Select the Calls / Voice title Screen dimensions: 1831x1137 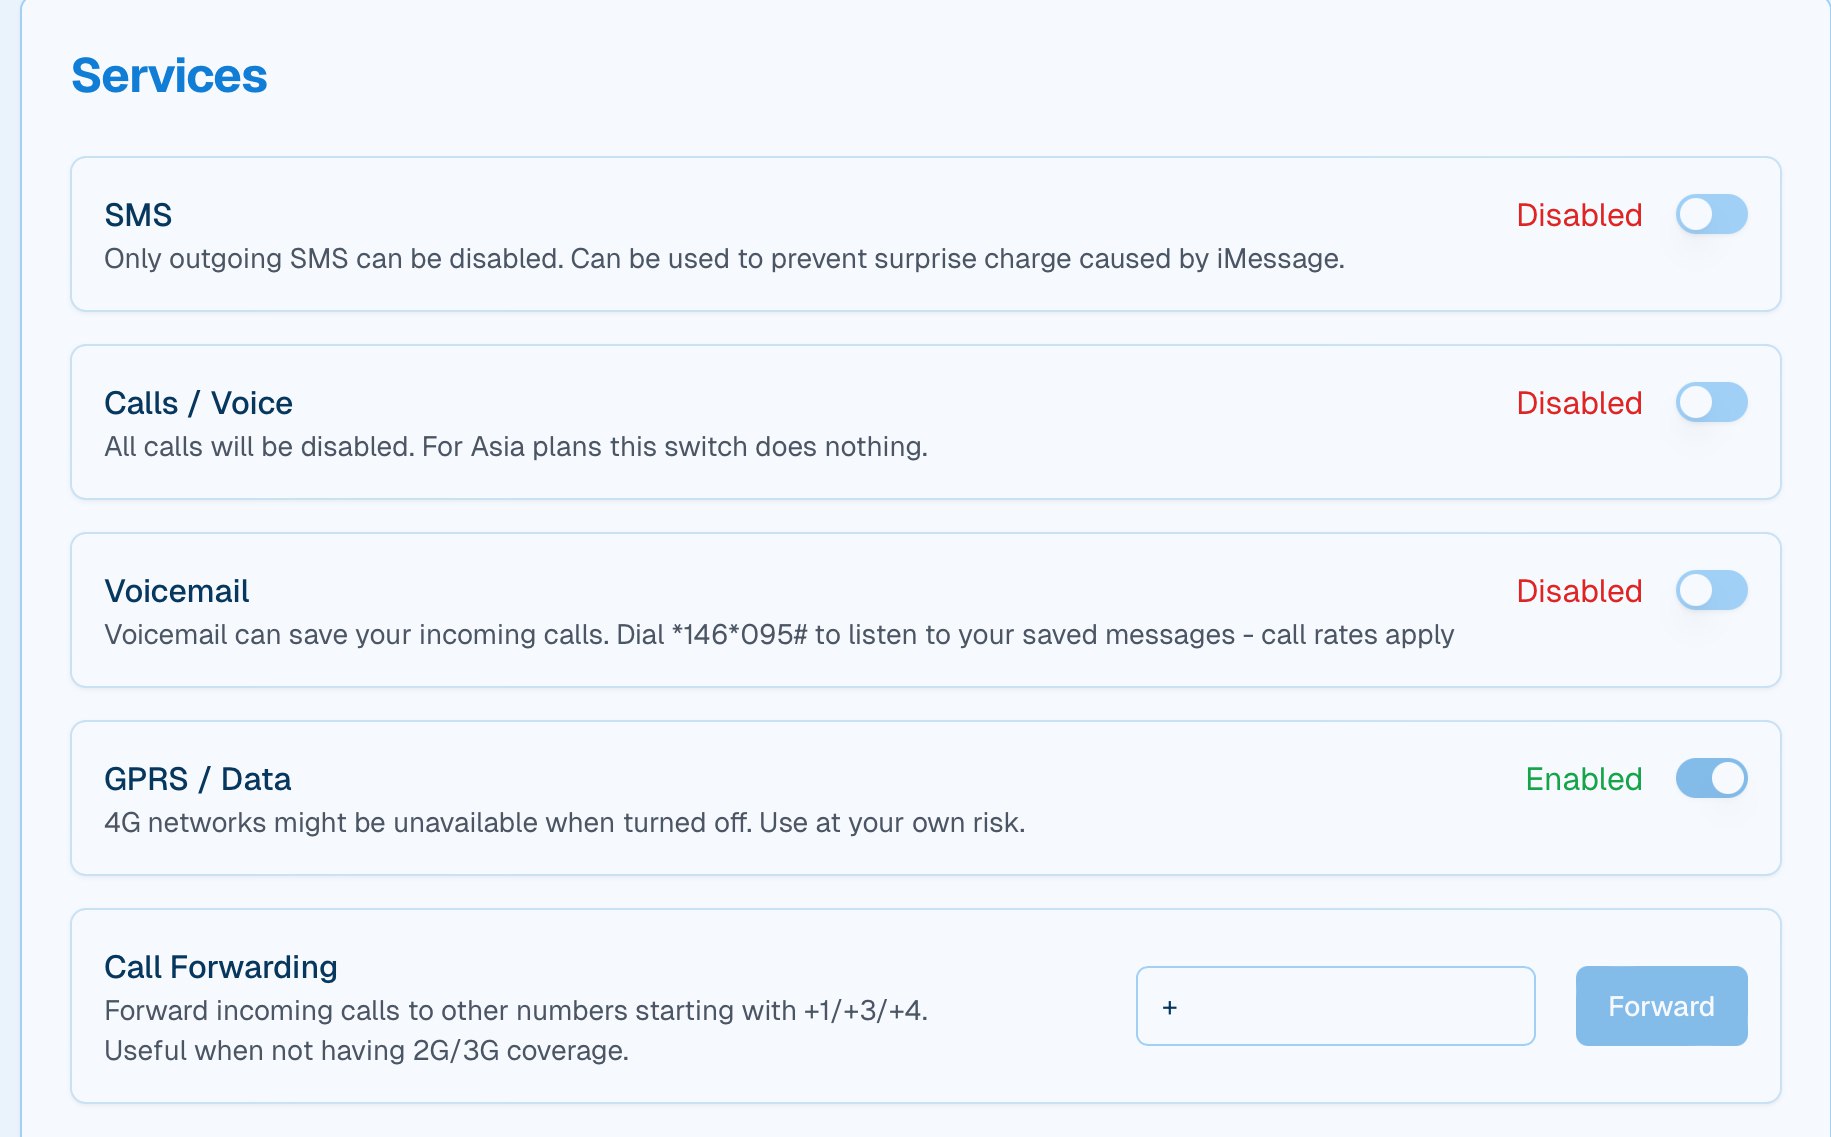point(198,403)
